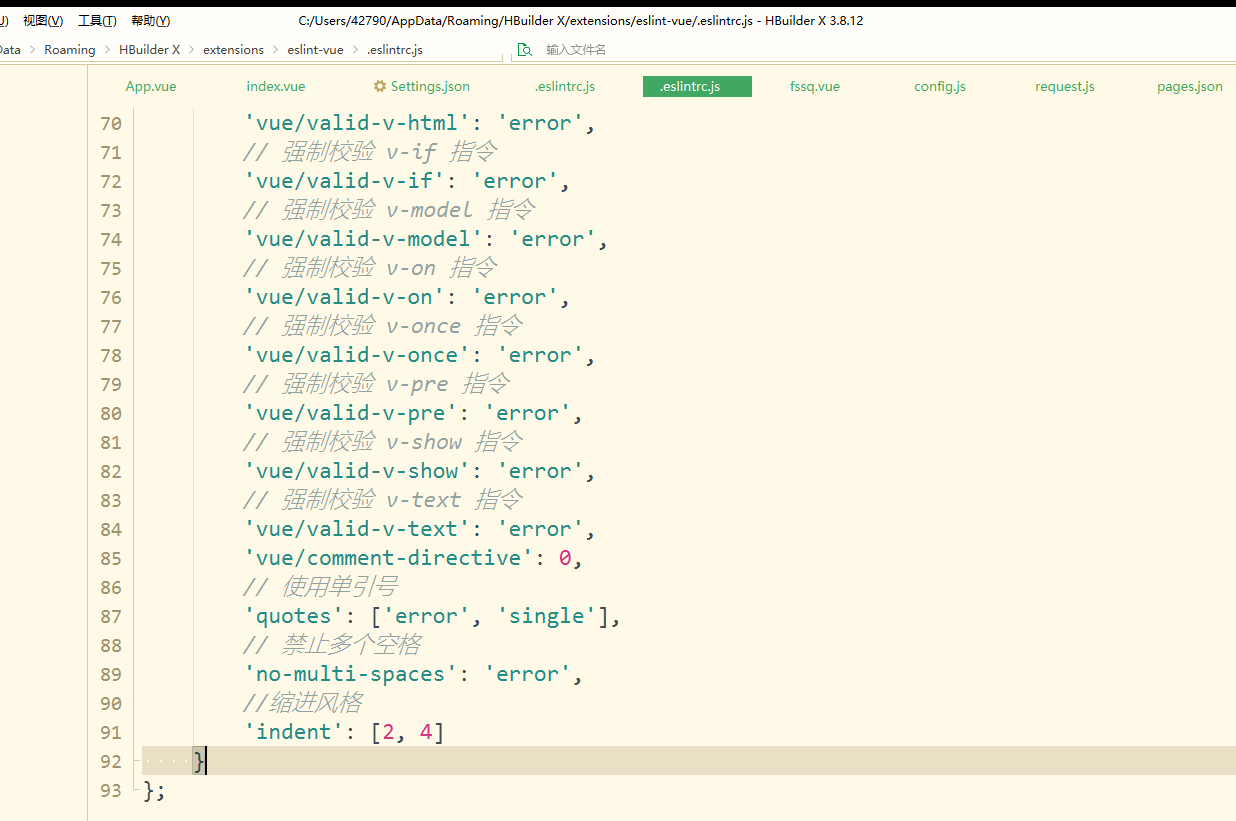
Task: Click the Roaming breadcrumb folder
Action: (x=70, y=50)
